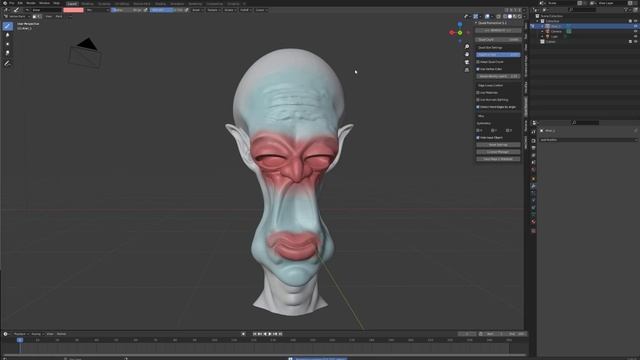
Task: Toggle Use Vertex Color checkbox
Action: [478, 69]
